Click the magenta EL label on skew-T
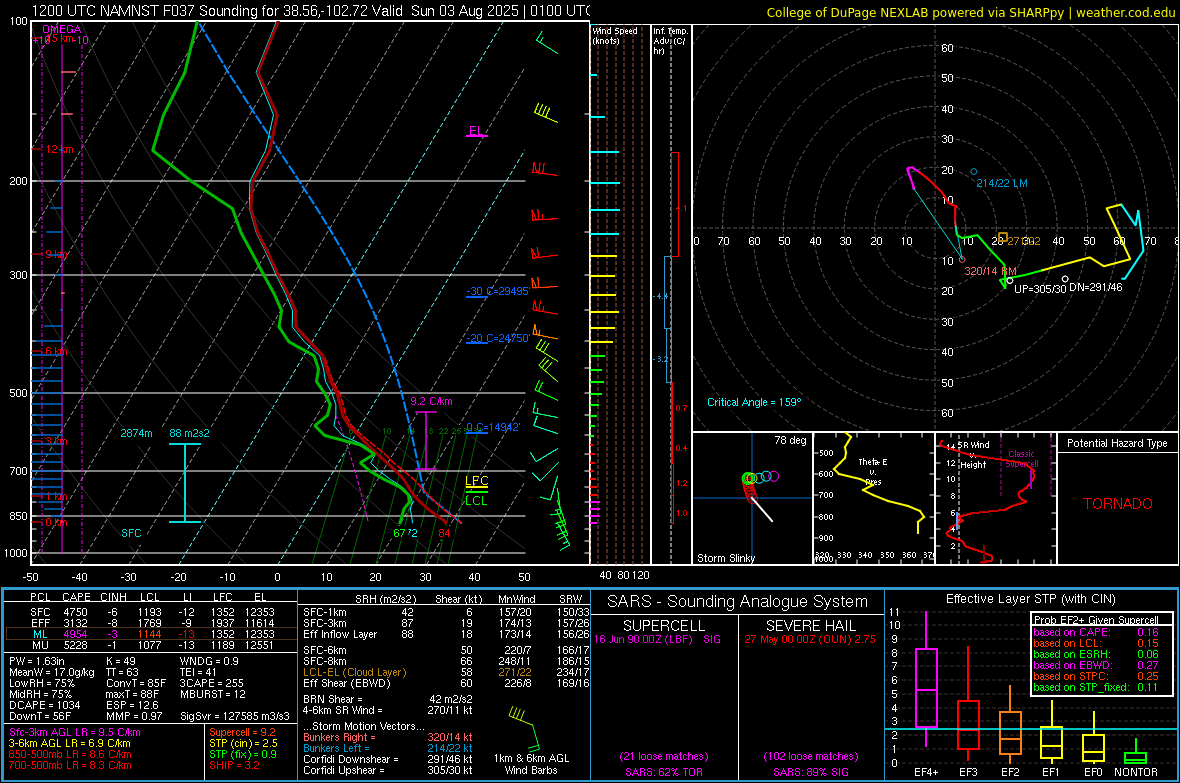The width and height of the screenshot is (1180, 783). [476, 131]
